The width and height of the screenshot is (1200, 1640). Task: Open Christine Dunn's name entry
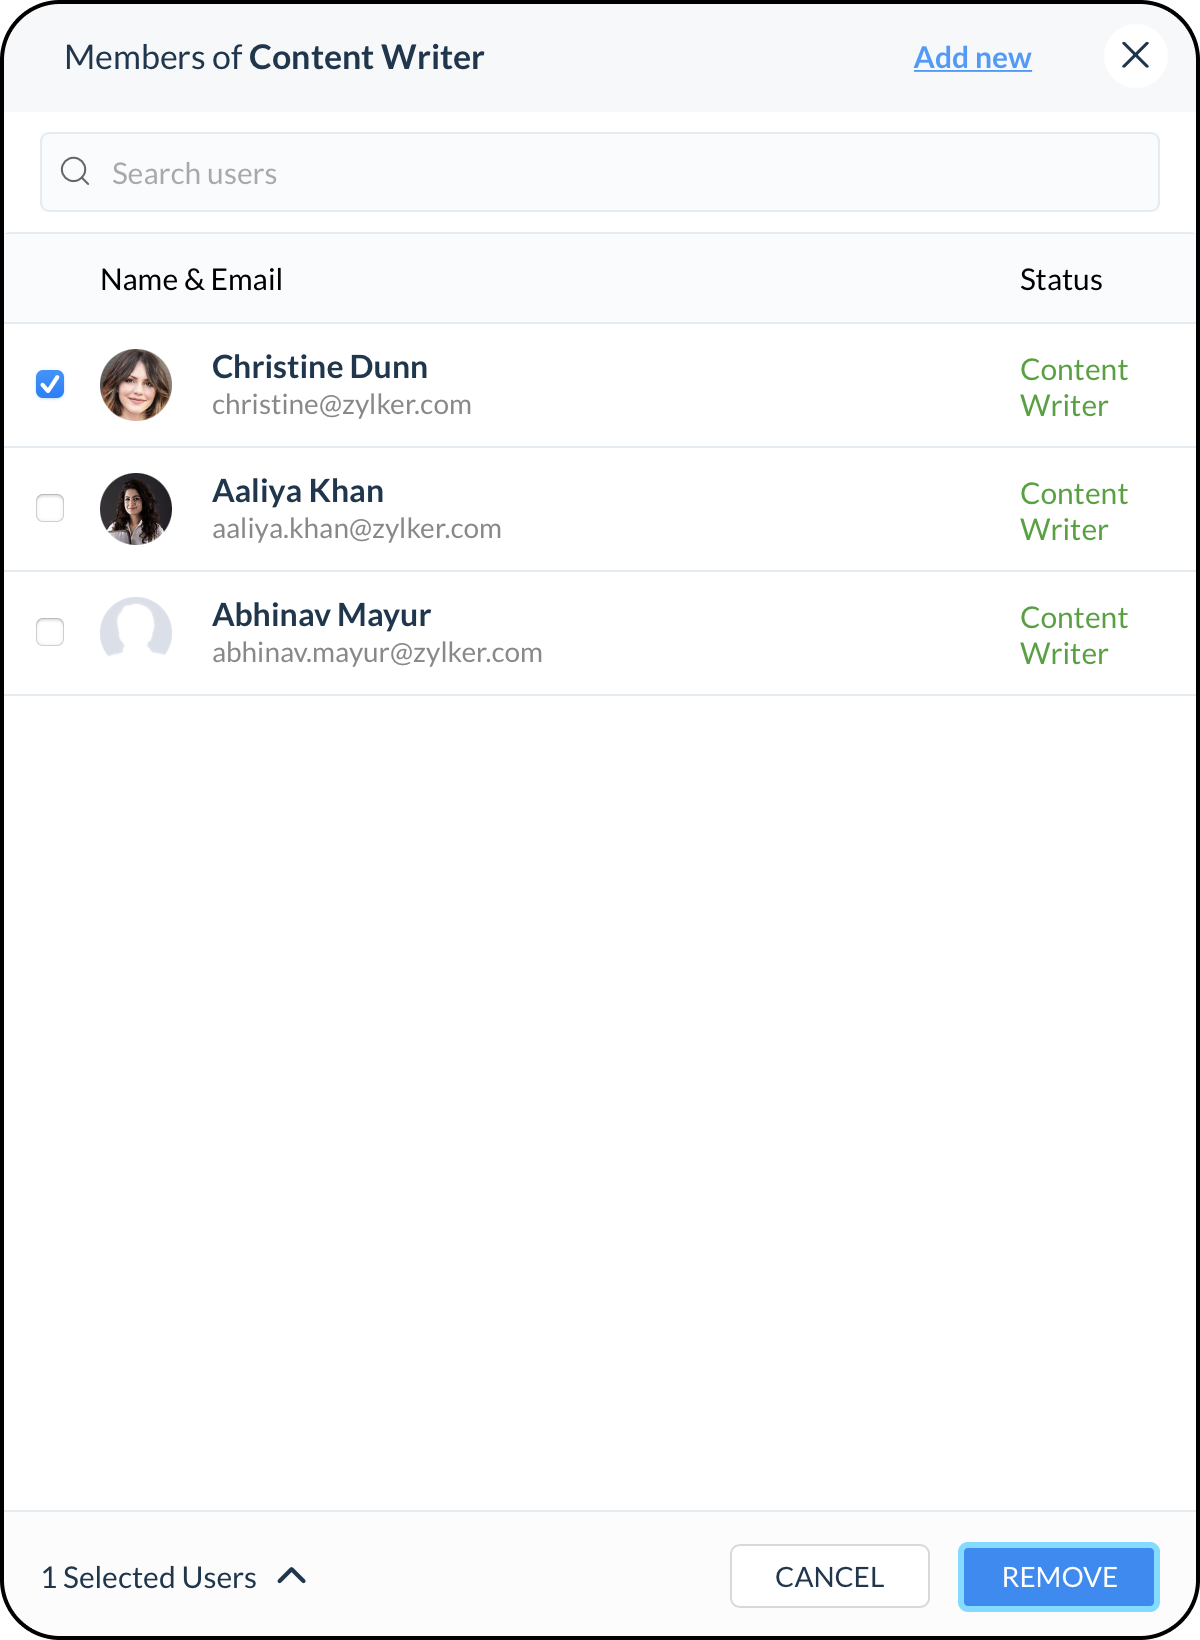(320, 367)
